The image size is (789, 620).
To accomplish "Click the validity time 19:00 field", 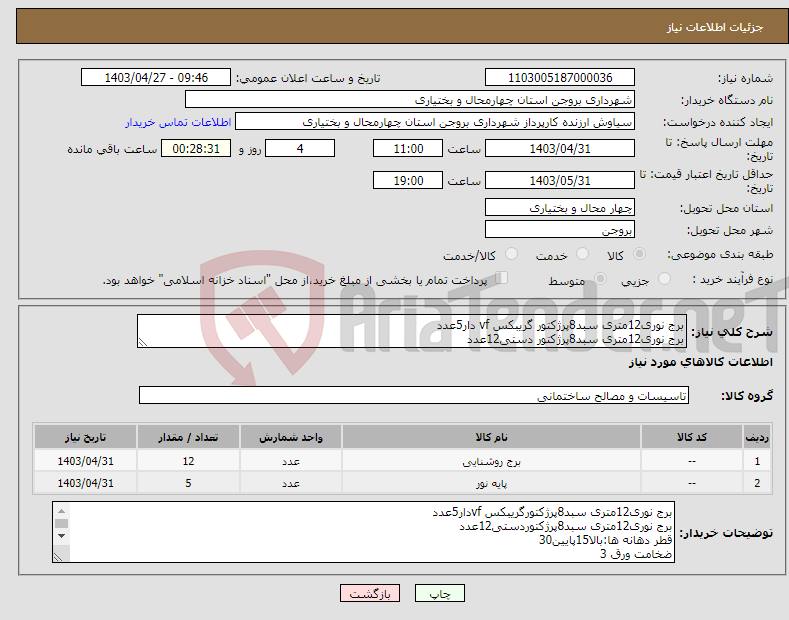I will point(408,180).
